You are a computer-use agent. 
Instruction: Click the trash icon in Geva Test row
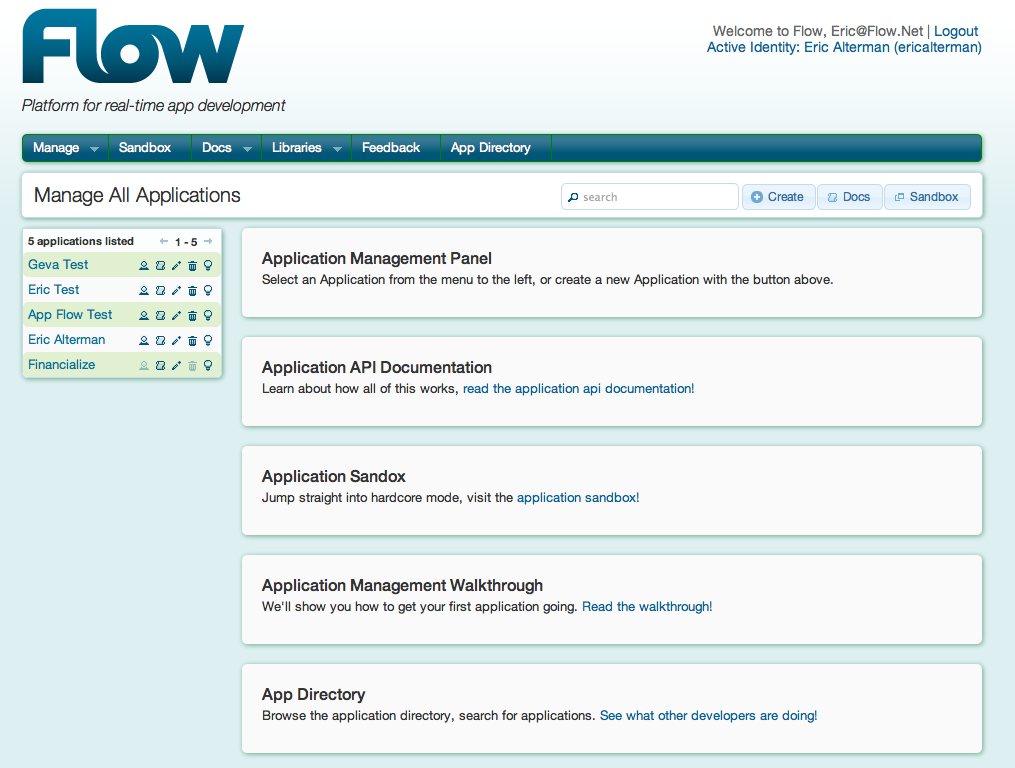[x=192, y=265]
